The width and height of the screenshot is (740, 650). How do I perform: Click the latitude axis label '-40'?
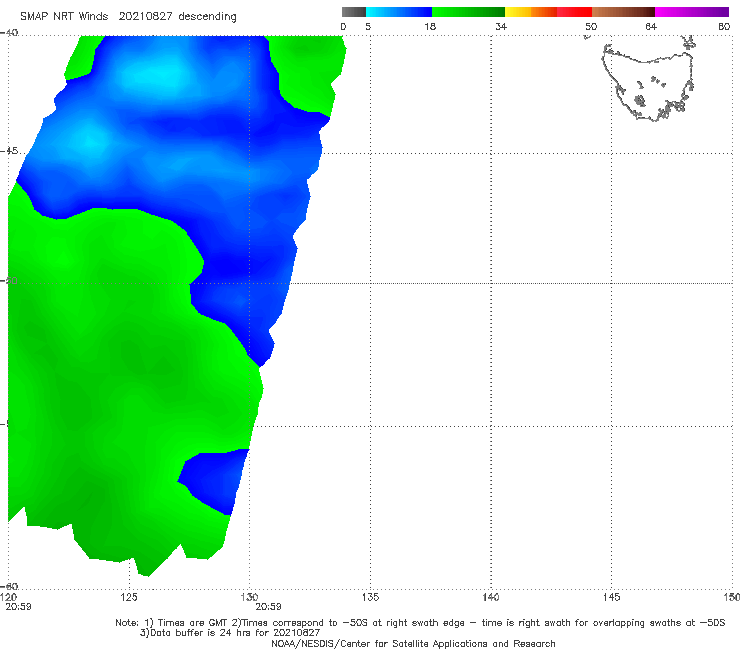(x=9, y=33)
